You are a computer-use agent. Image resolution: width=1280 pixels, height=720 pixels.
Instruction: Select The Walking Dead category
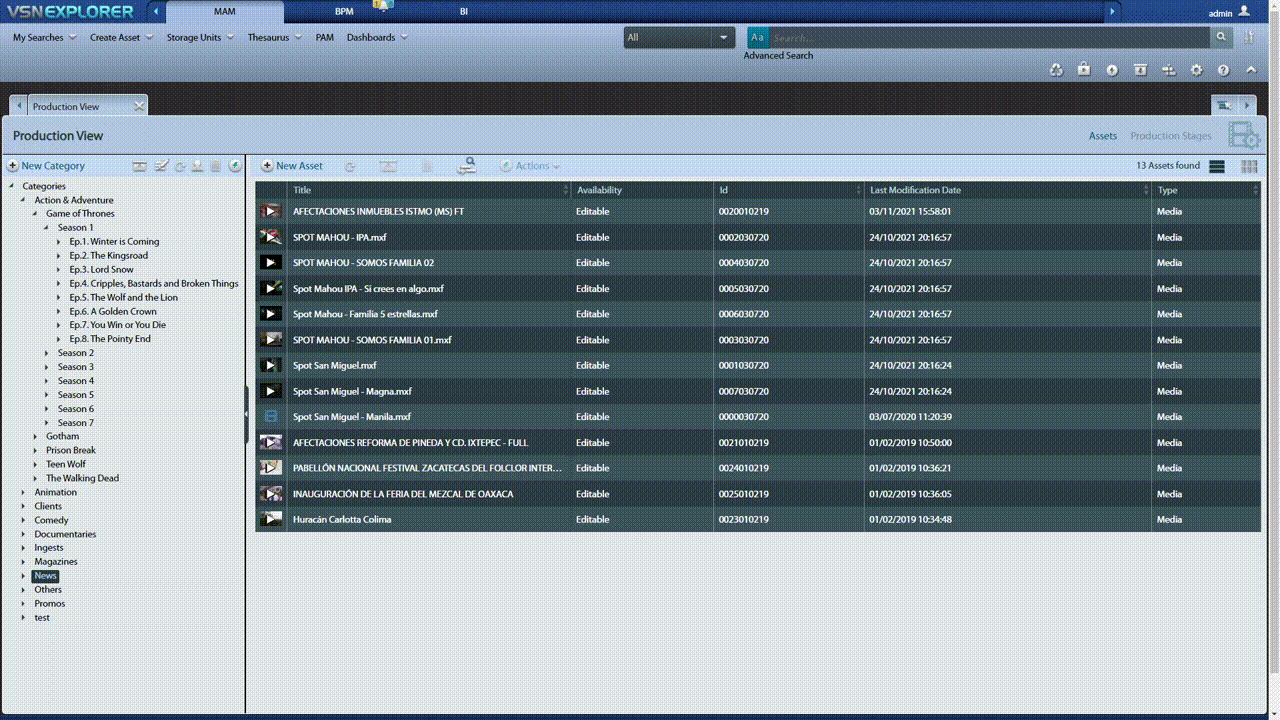[82, 478]
